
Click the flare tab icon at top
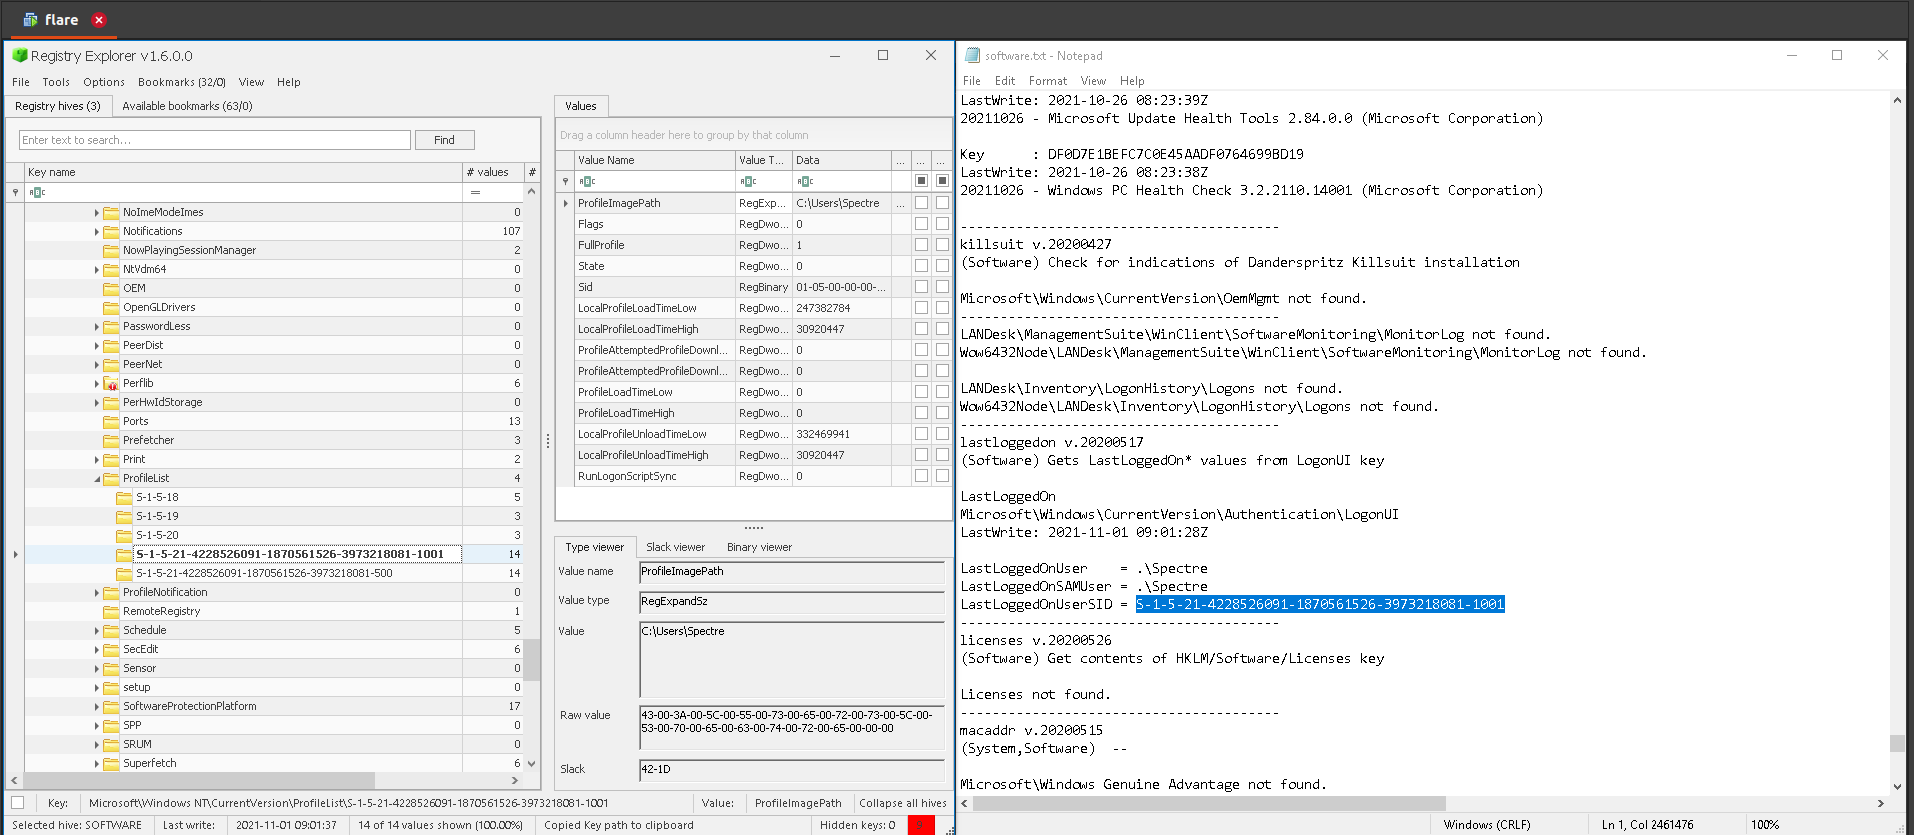(31, 20)
